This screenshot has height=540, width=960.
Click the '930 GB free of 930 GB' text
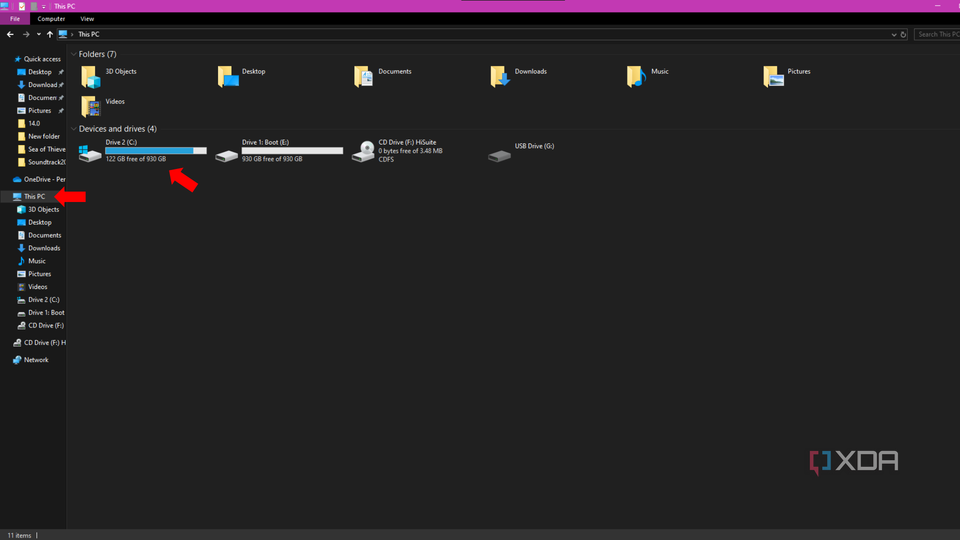click(272, 159)
